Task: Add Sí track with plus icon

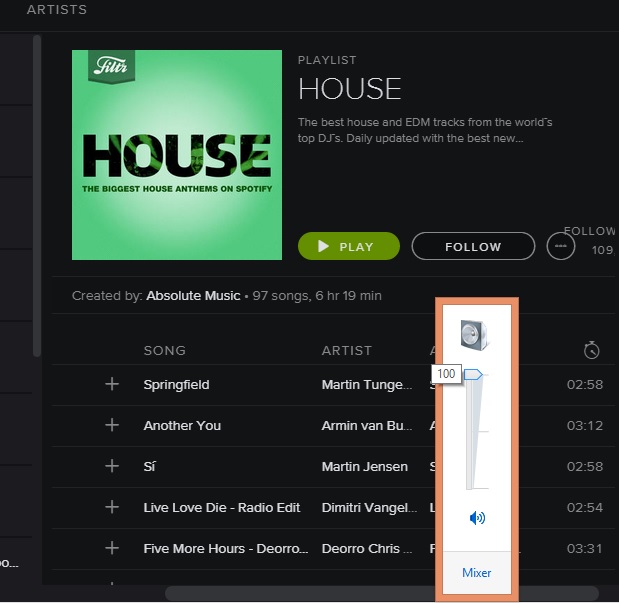Action: point(112,466)
